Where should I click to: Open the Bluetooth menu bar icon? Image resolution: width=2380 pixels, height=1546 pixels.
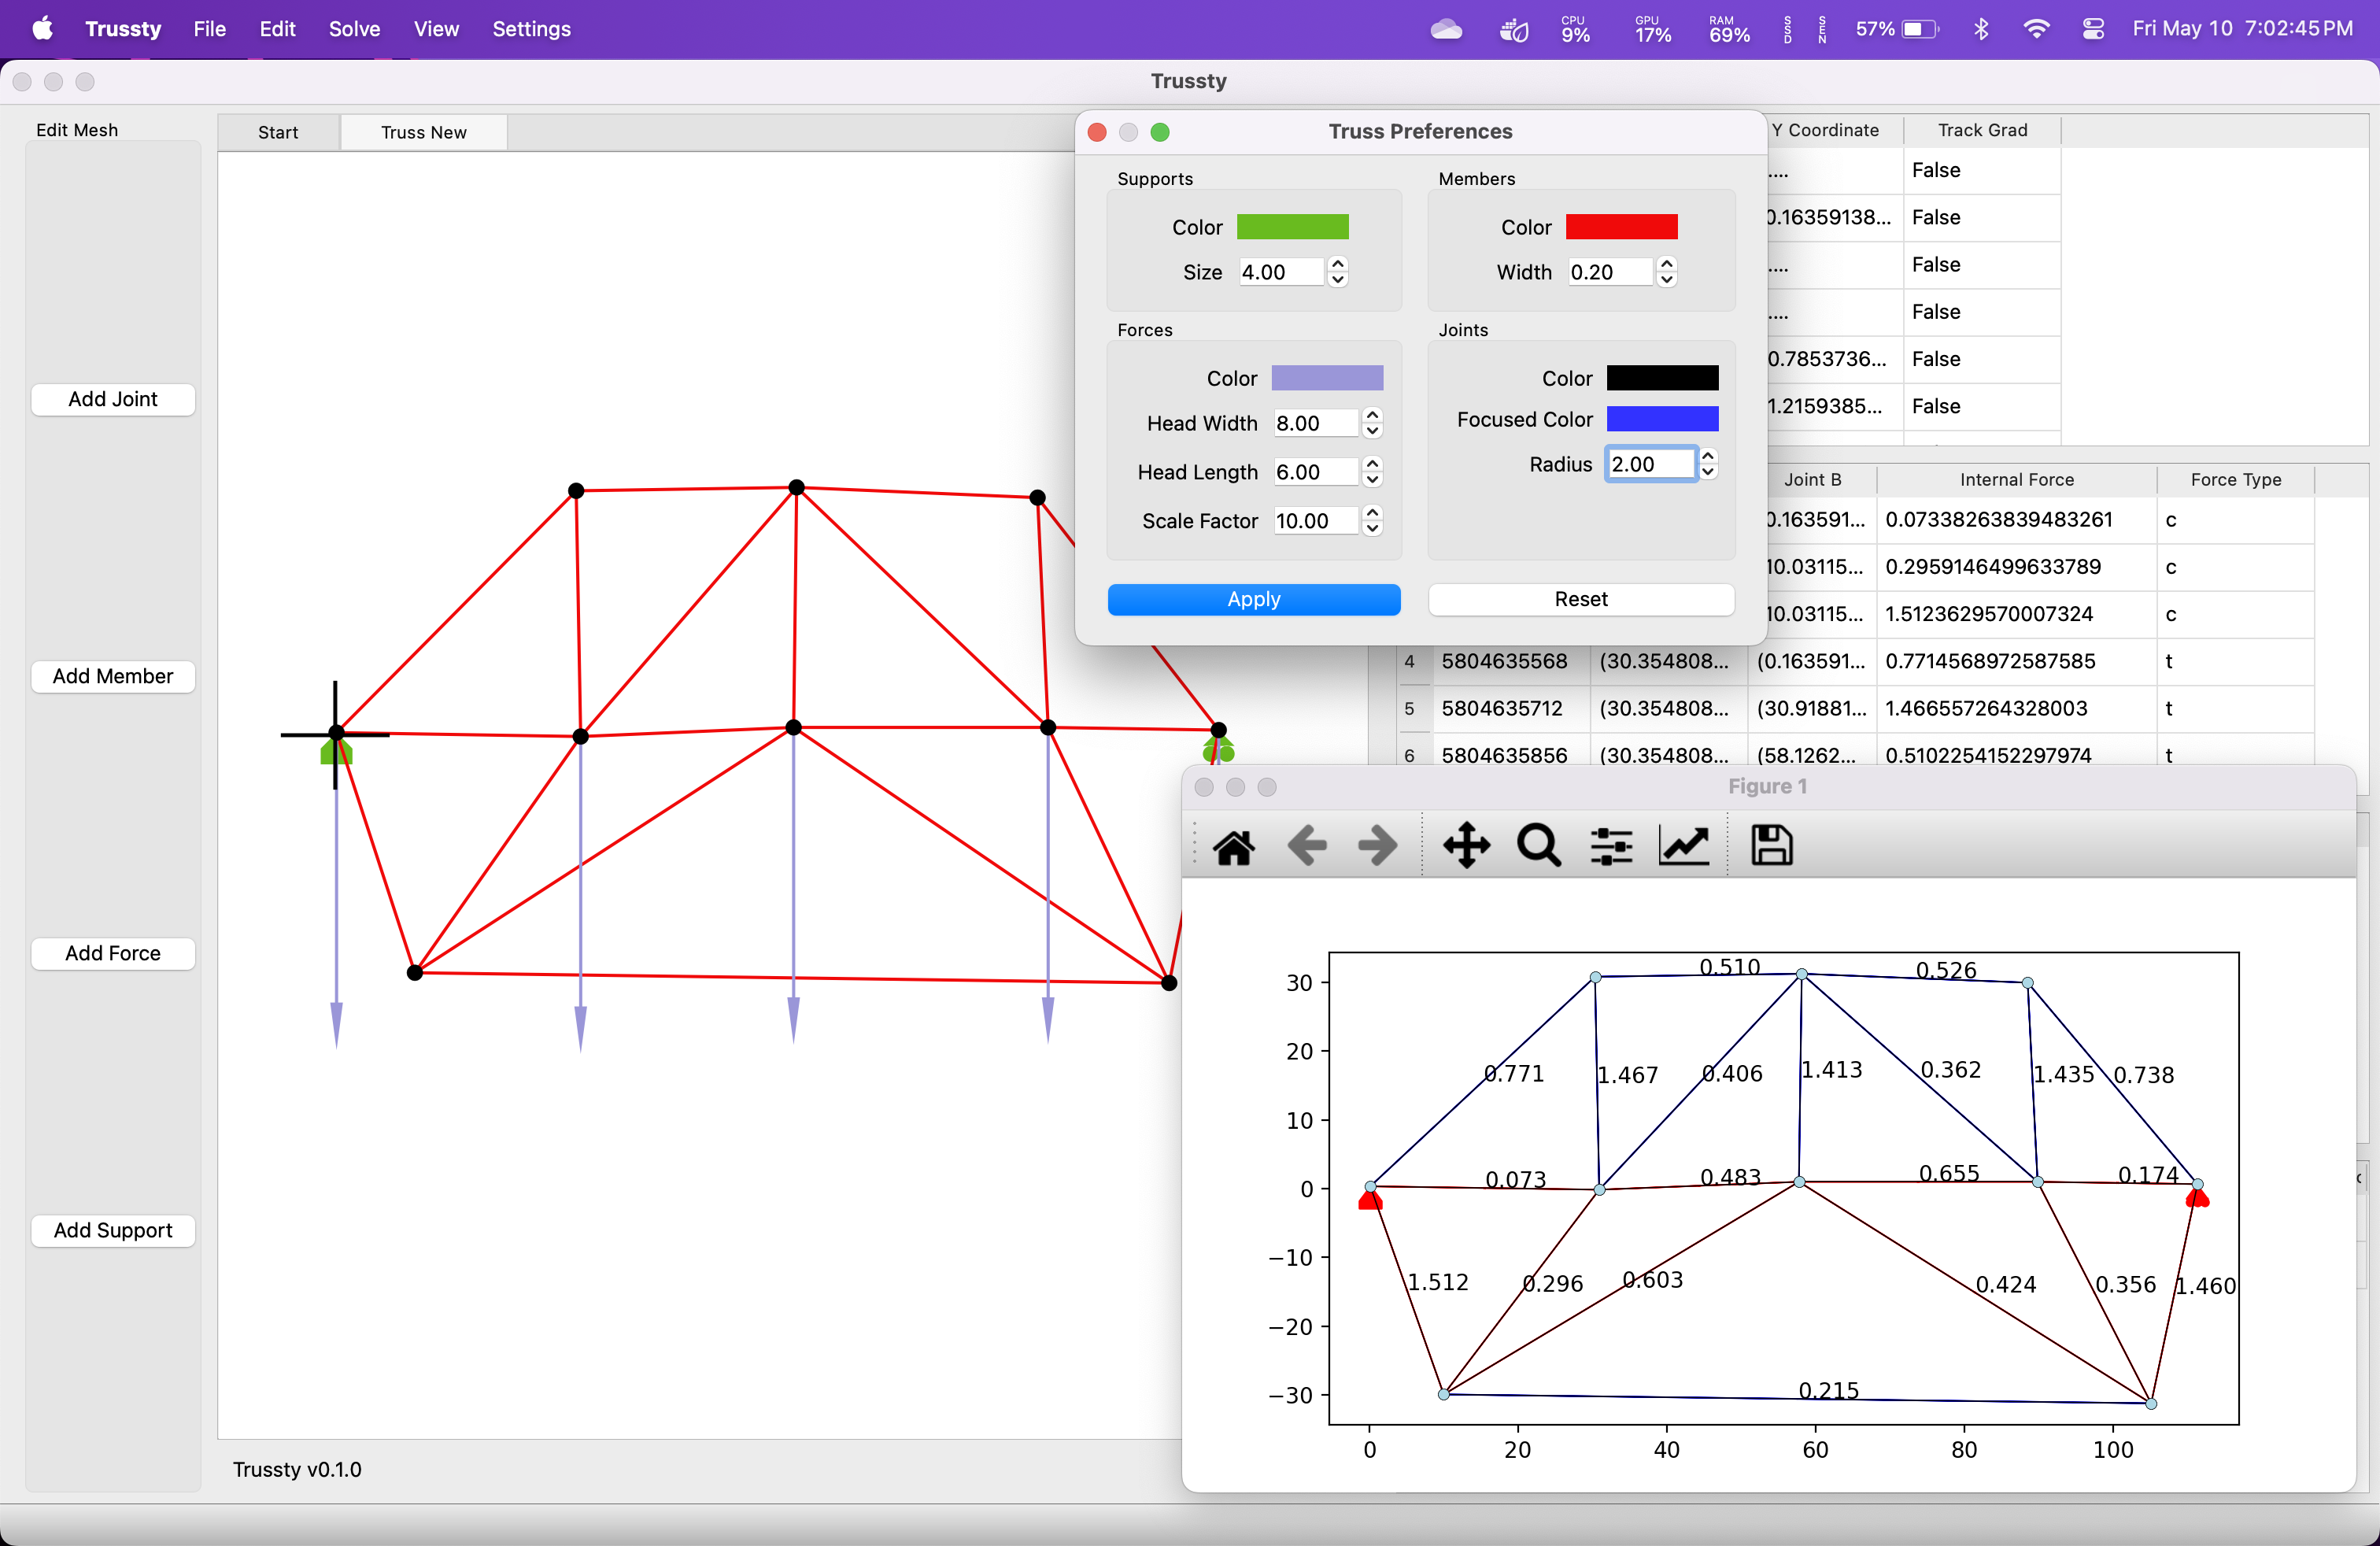[x=1980, y=29]
